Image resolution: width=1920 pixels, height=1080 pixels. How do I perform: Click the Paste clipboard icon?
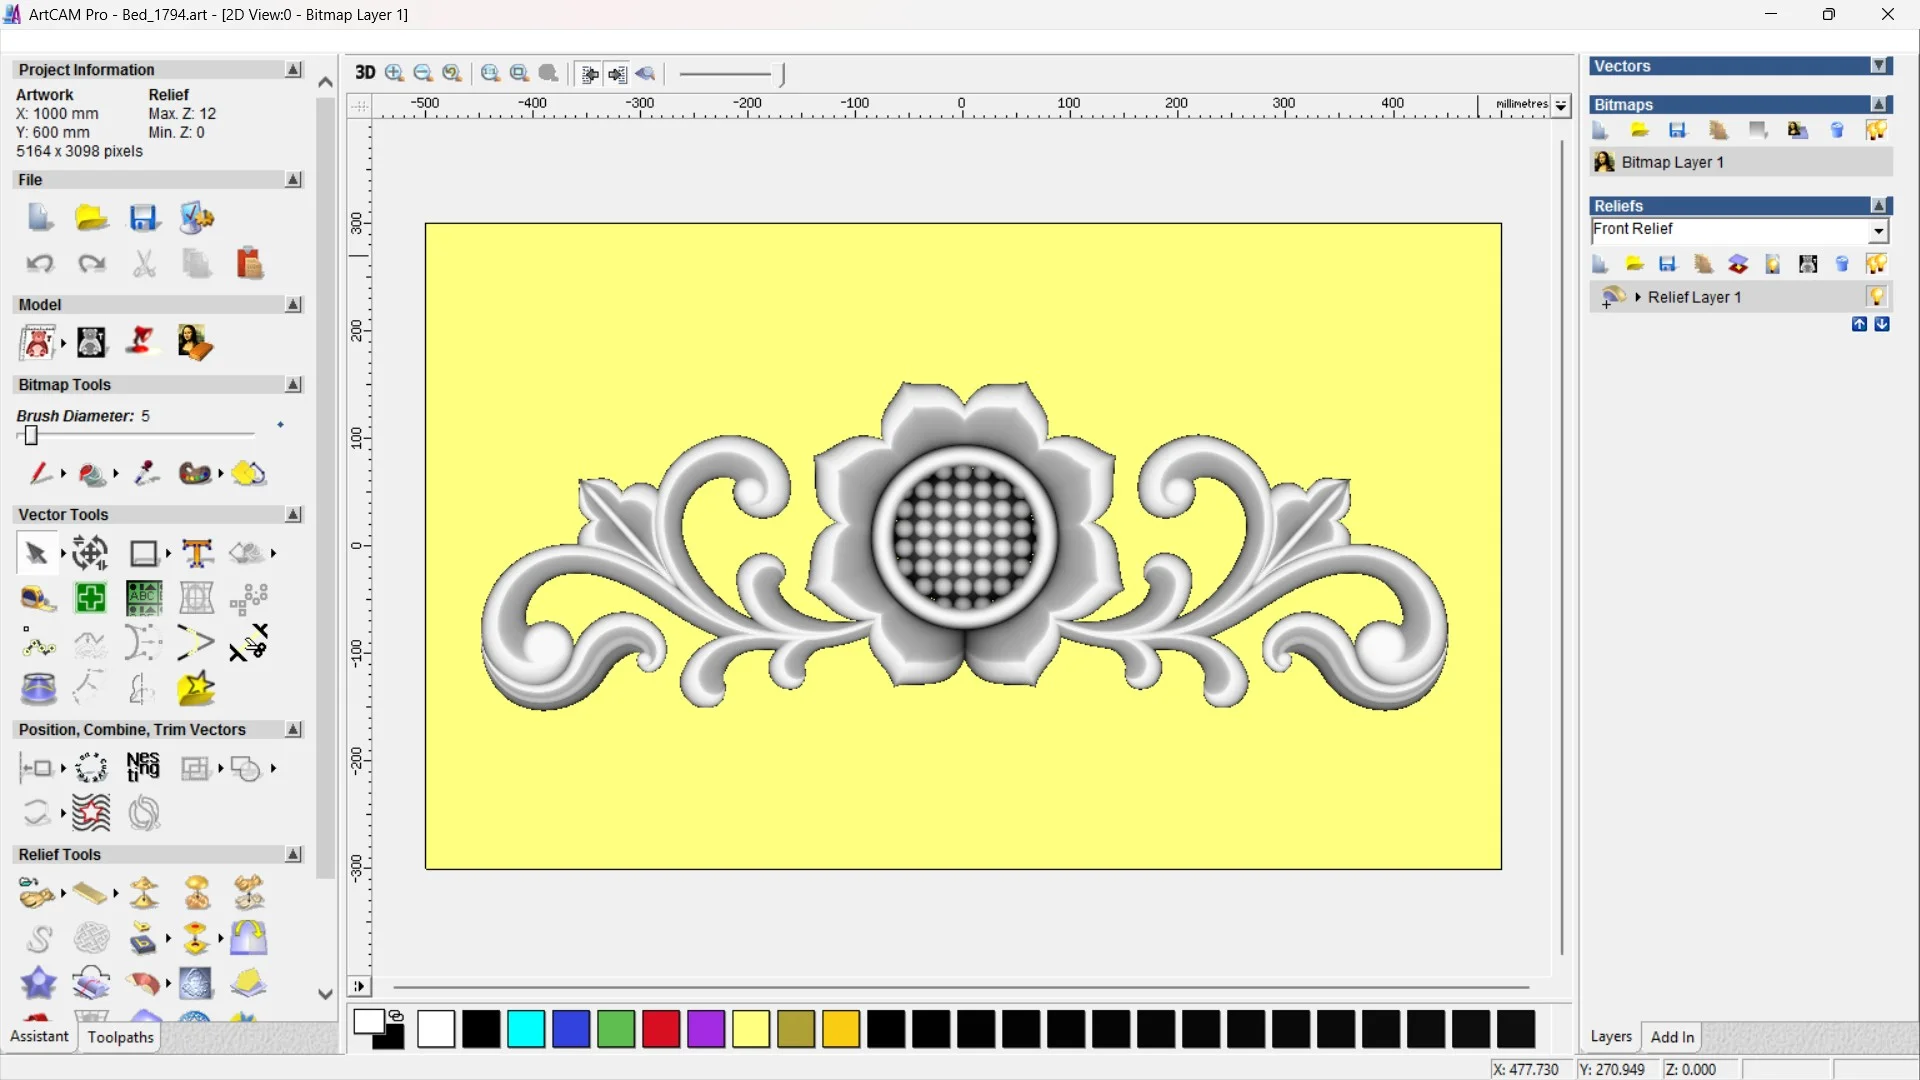click(249, 263)
